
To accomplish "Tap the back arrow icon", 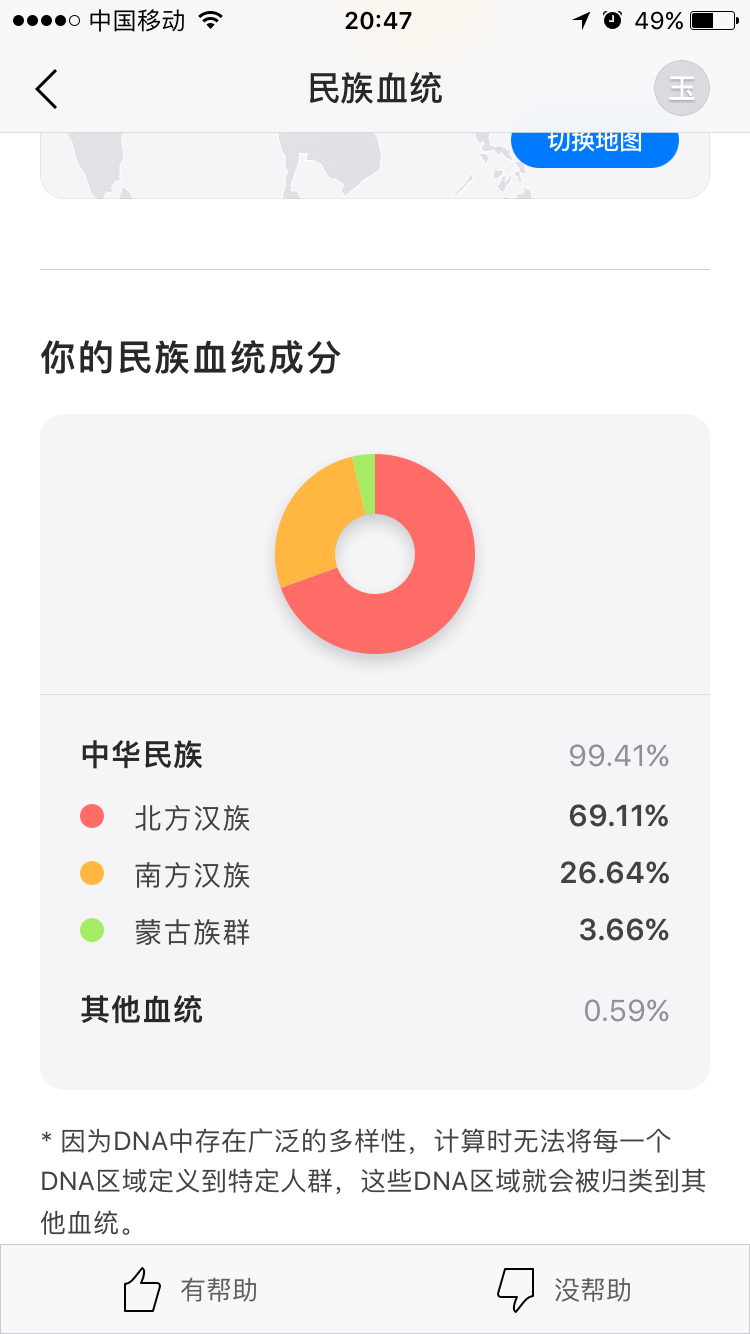I will point(46,89).
